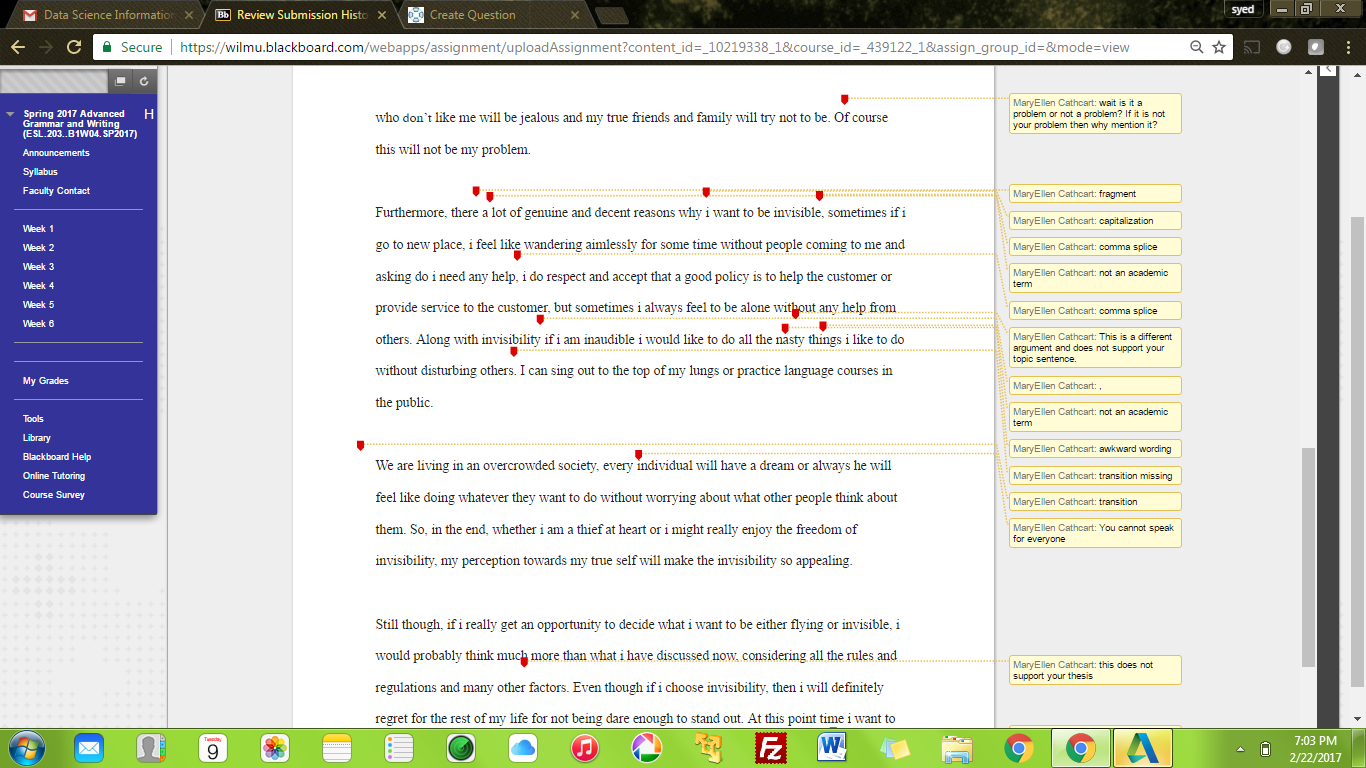Open Faculty Contact in the course menu
1366x768 pixels.
56,191
